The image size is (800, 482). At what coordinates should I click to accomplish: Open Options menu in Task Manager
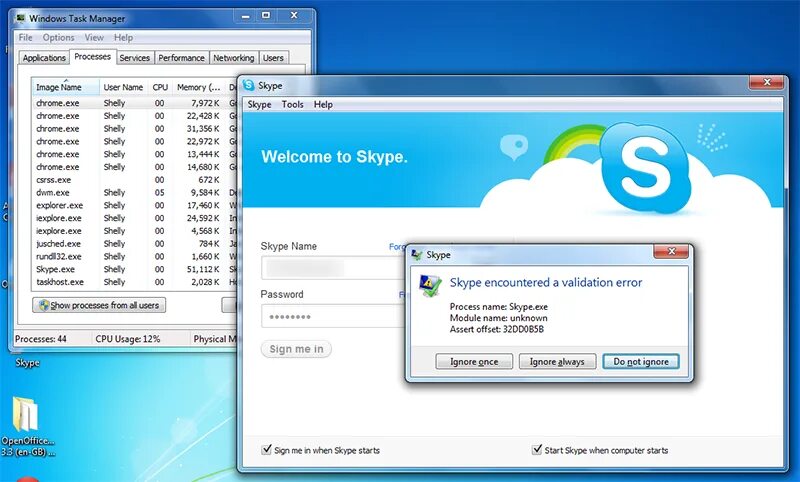click(x=58, y=38)
